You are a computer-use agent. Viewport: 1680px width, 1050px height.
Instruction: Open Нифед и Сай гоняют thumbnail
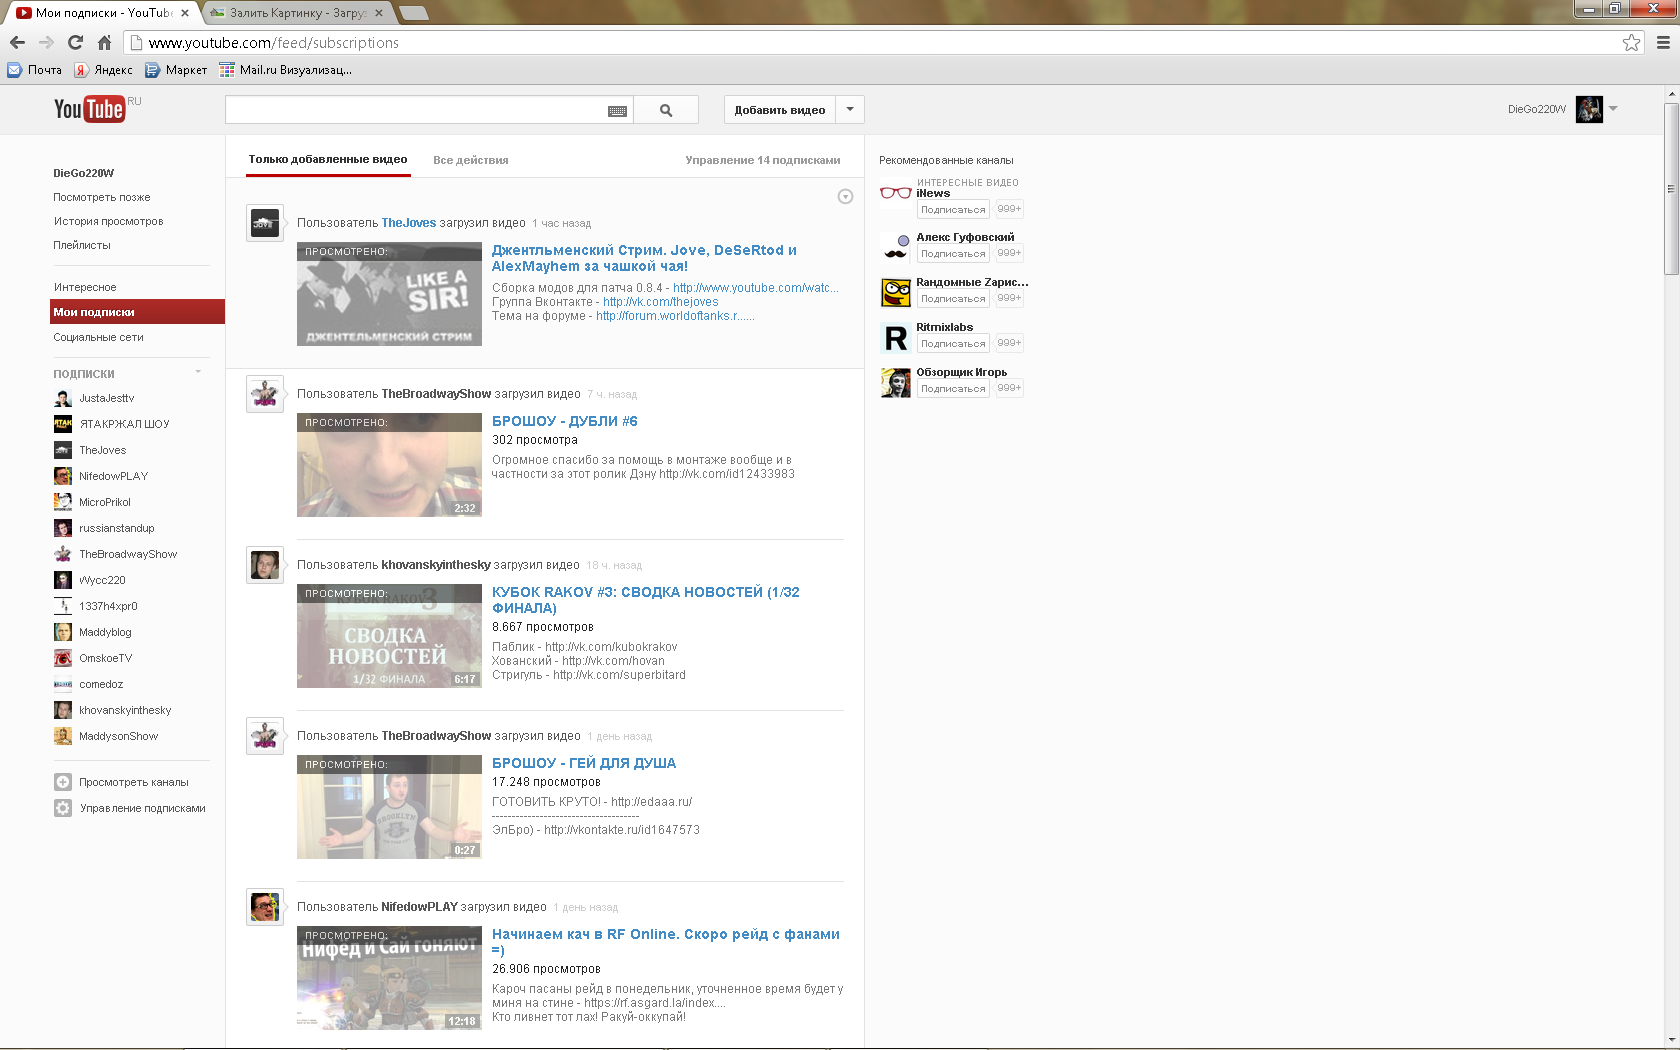click(389, 978)
